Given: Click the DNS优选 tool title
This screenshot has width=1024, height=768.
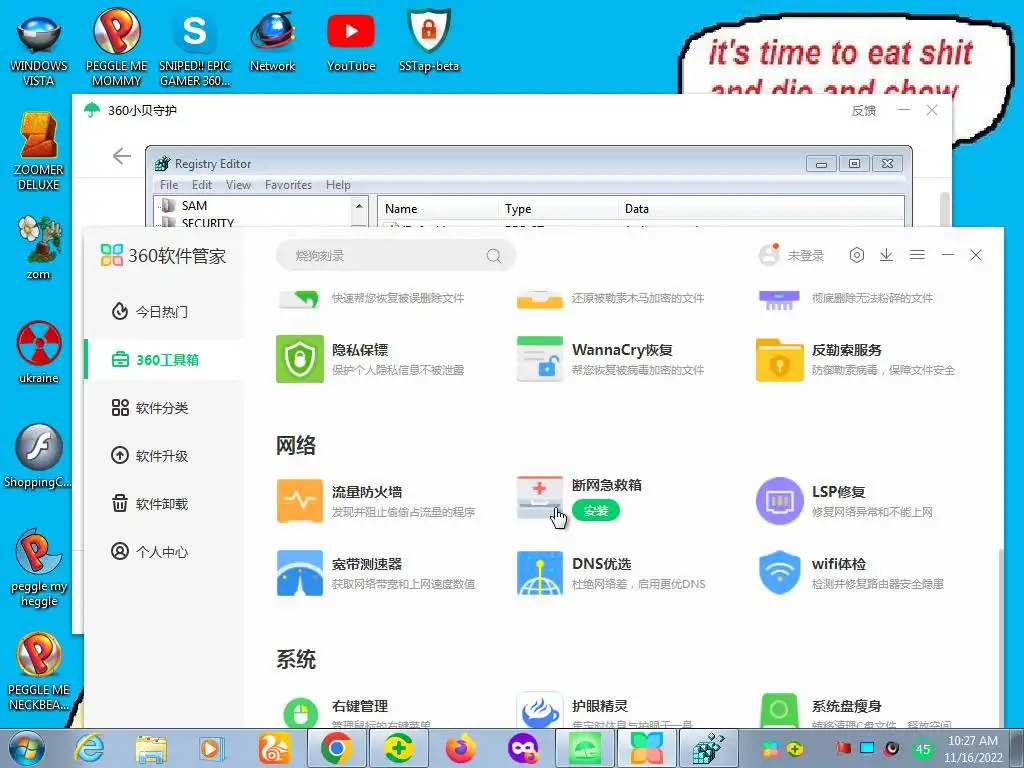Looking at the screenshot, I should pyautogui.click(x=601, y=564).
